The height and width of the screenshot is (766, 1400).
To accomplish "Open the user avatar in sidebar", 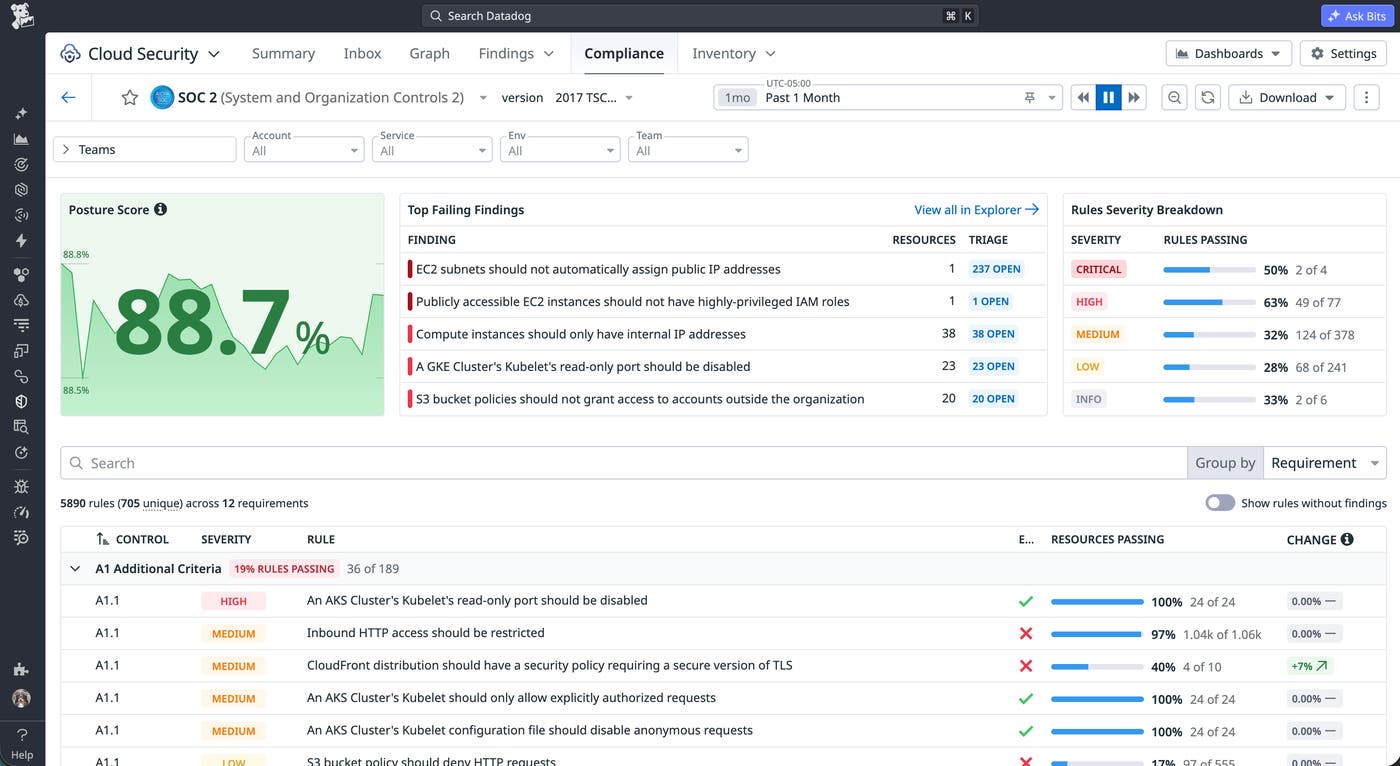I will tap(21, 698).
